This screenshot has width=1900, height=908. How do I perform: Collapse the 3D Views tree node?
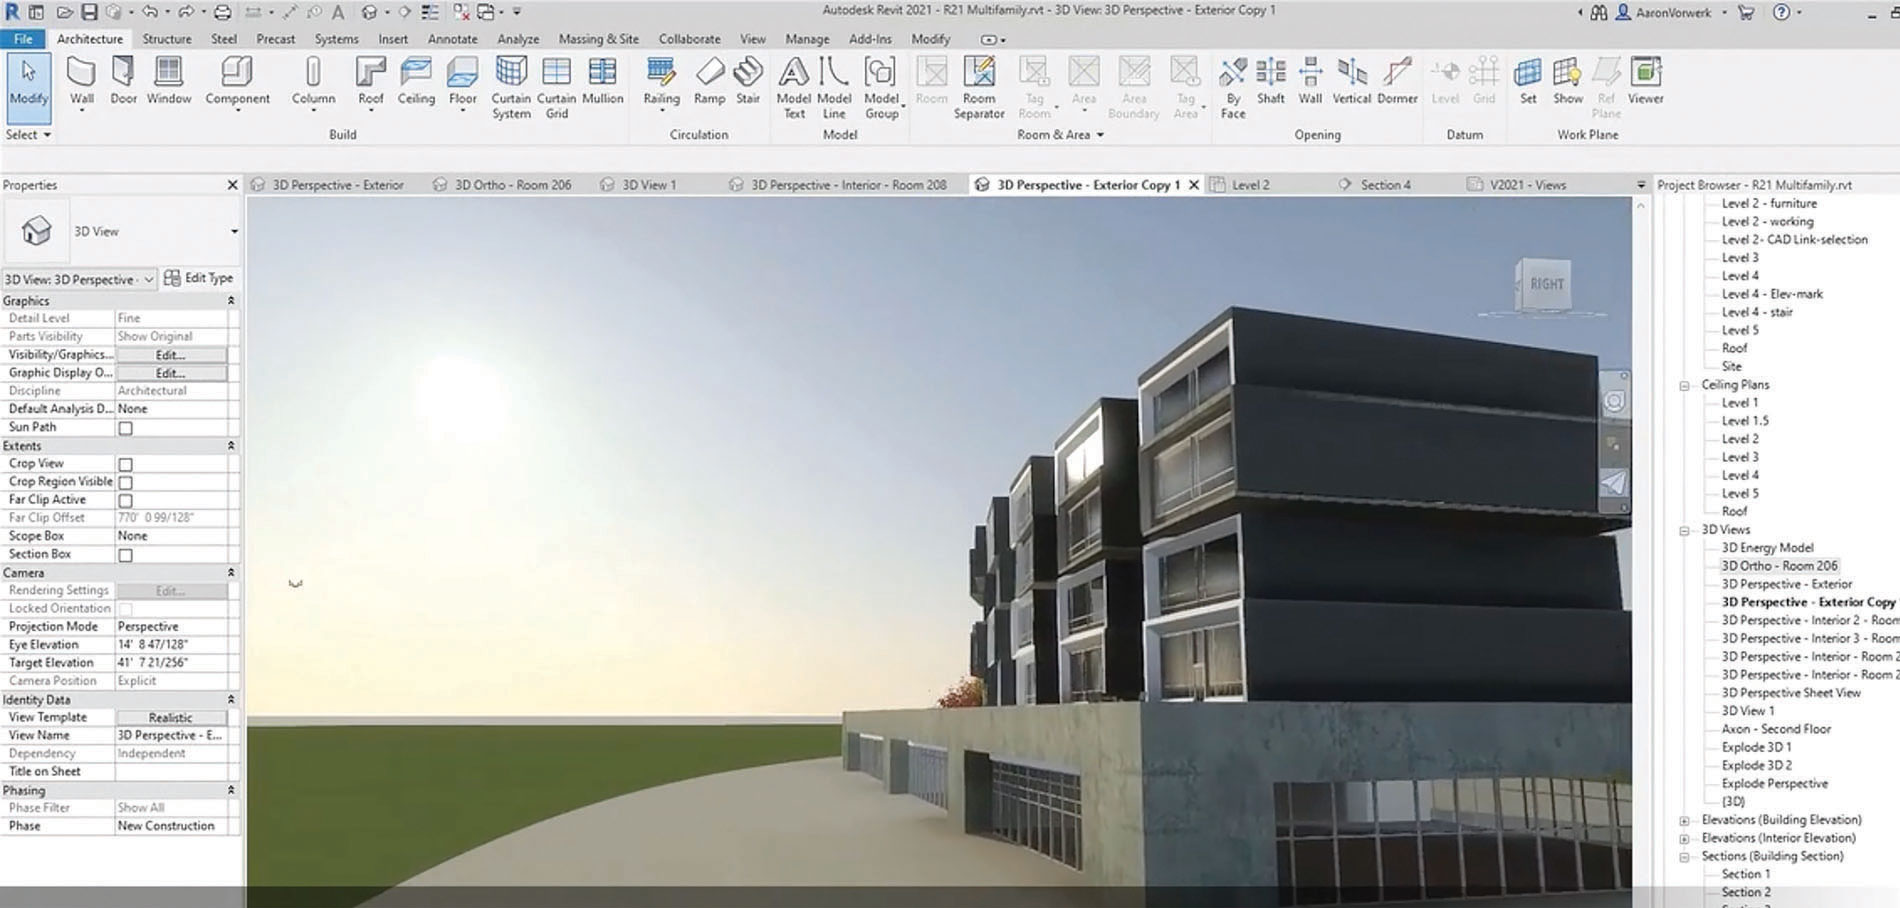click(1685, 531)
